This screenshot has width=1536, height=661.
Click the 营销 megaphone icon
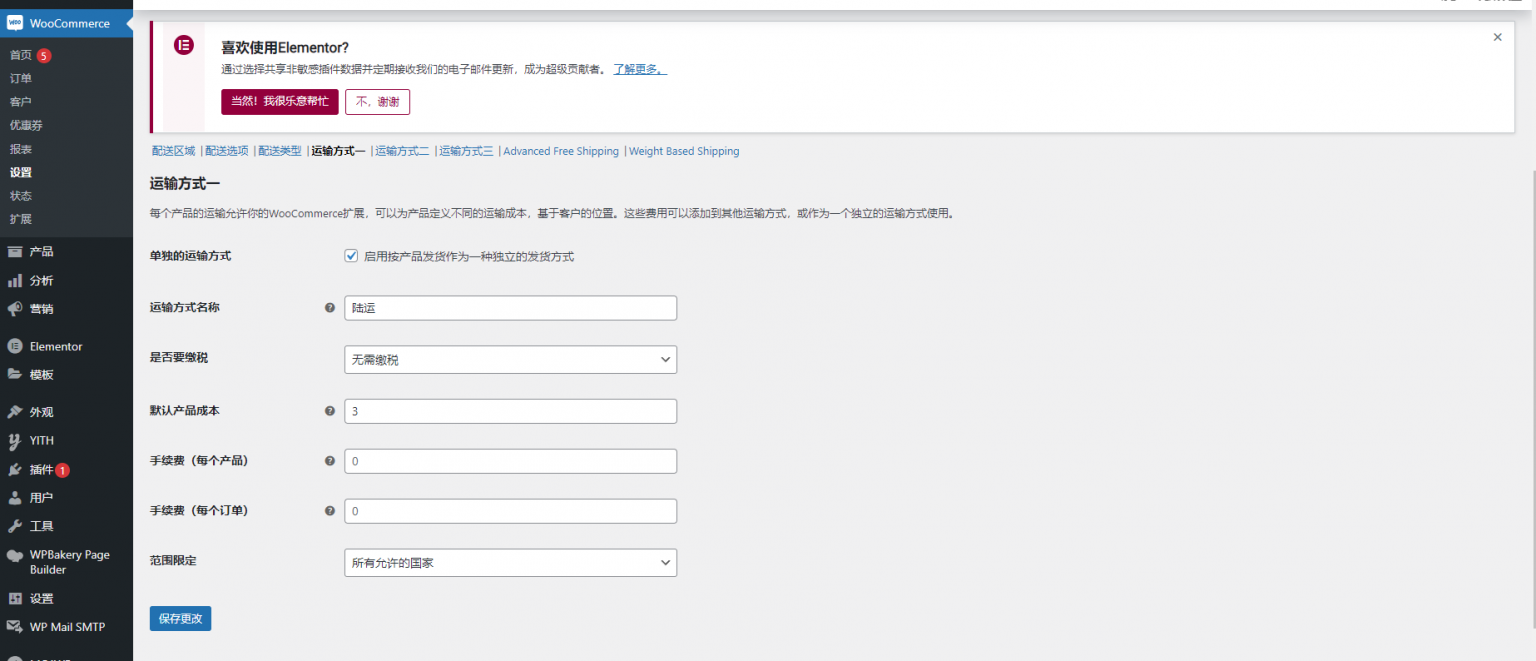click(x=15, y=309)
